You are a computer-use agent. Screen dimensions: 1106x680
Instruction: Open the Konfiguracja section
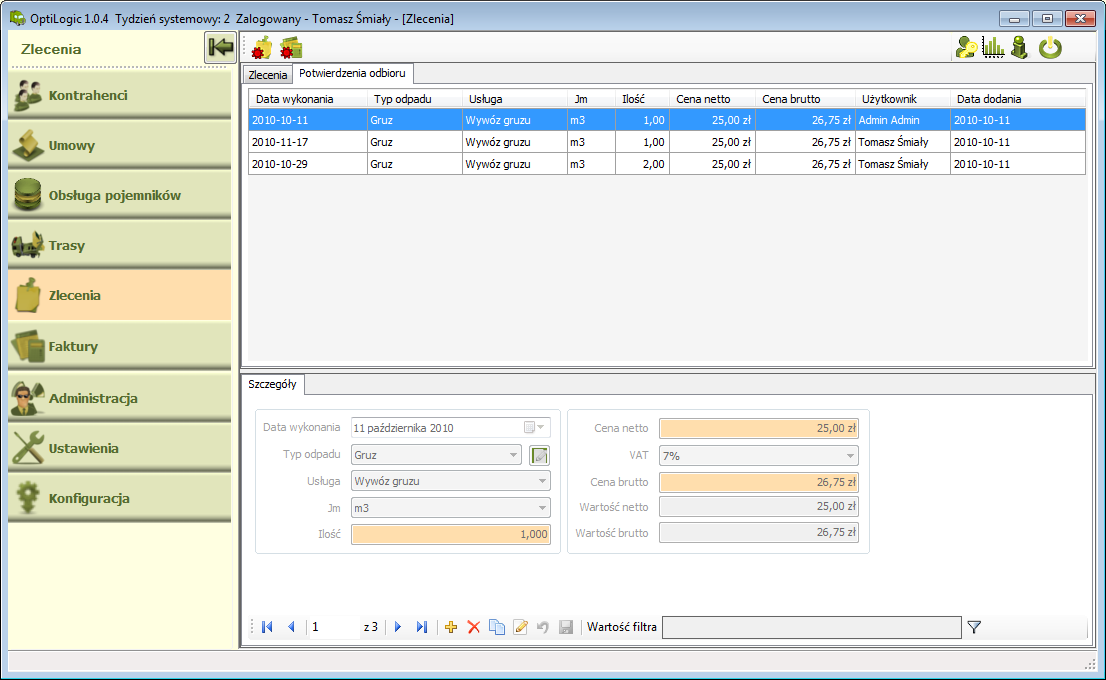pos(119,498)
